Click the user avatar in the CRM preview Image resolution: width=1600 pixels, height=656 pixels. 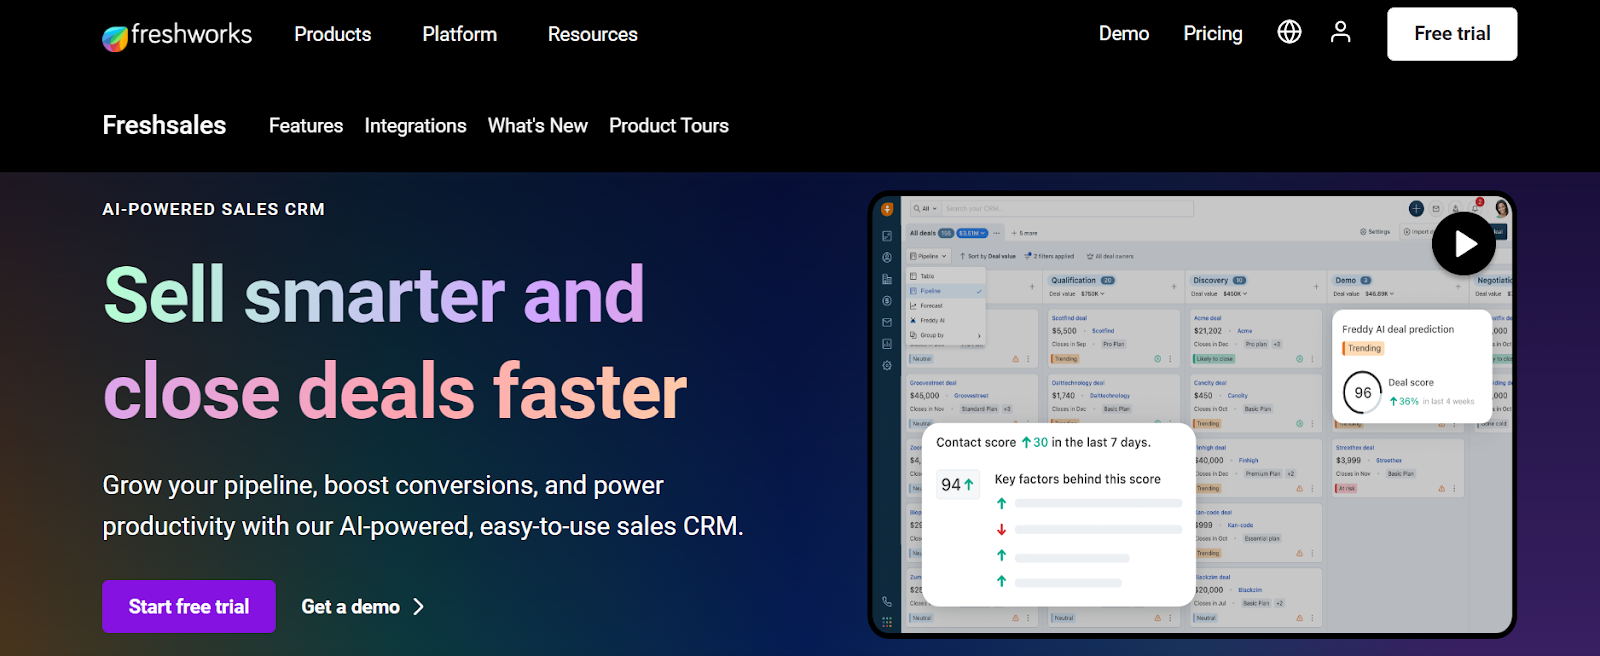click(x=1501, y=208)
